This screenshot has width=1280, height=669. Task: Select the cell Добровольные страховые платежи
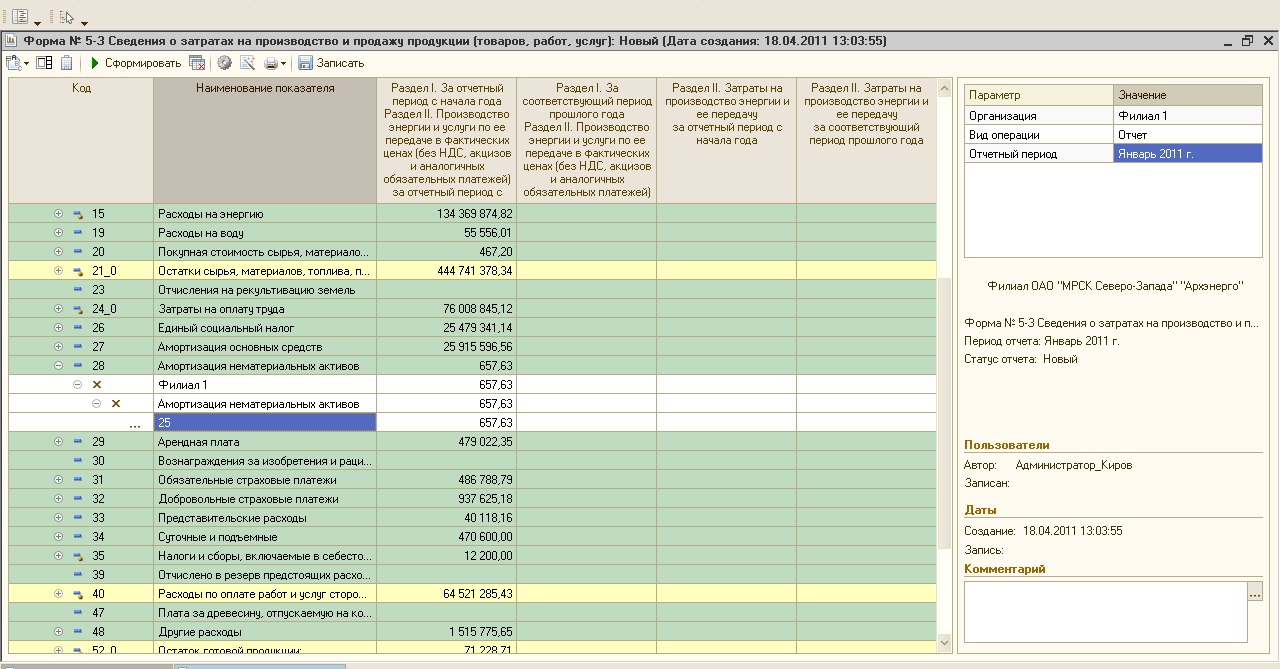pos(265,499)
